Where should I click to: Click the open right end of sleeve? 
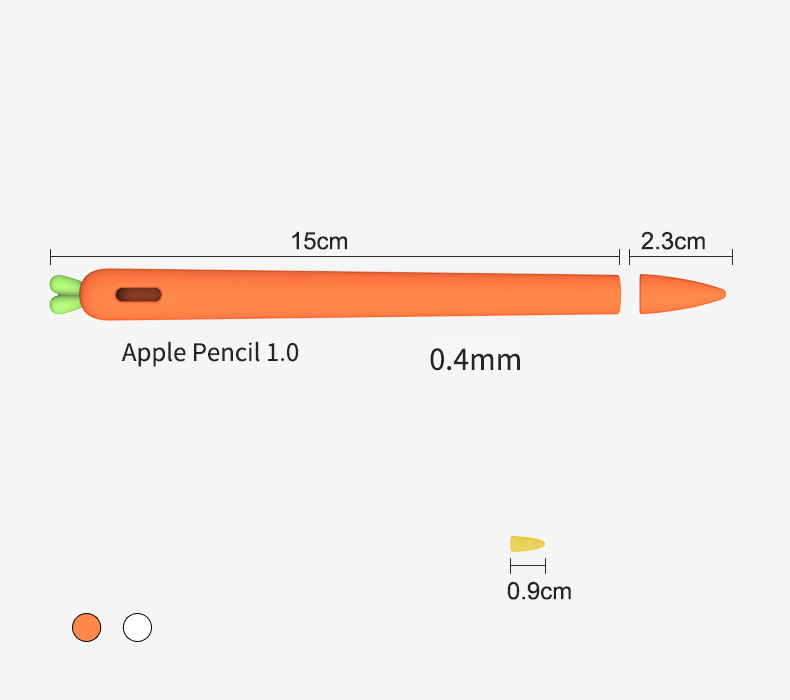tap(617, 294)
